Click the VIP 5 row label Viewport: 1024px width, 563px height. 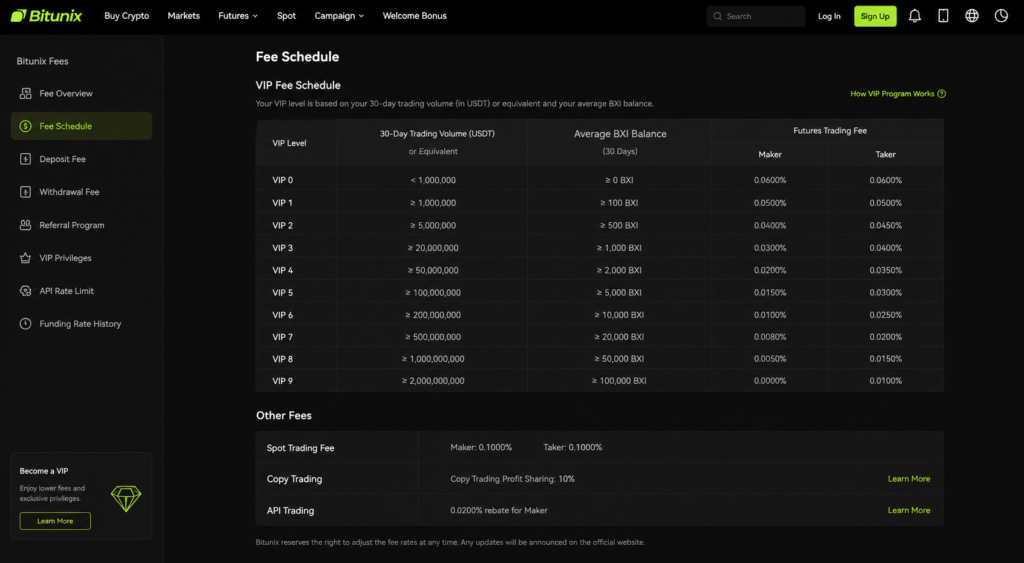click(x=283, y=293)
